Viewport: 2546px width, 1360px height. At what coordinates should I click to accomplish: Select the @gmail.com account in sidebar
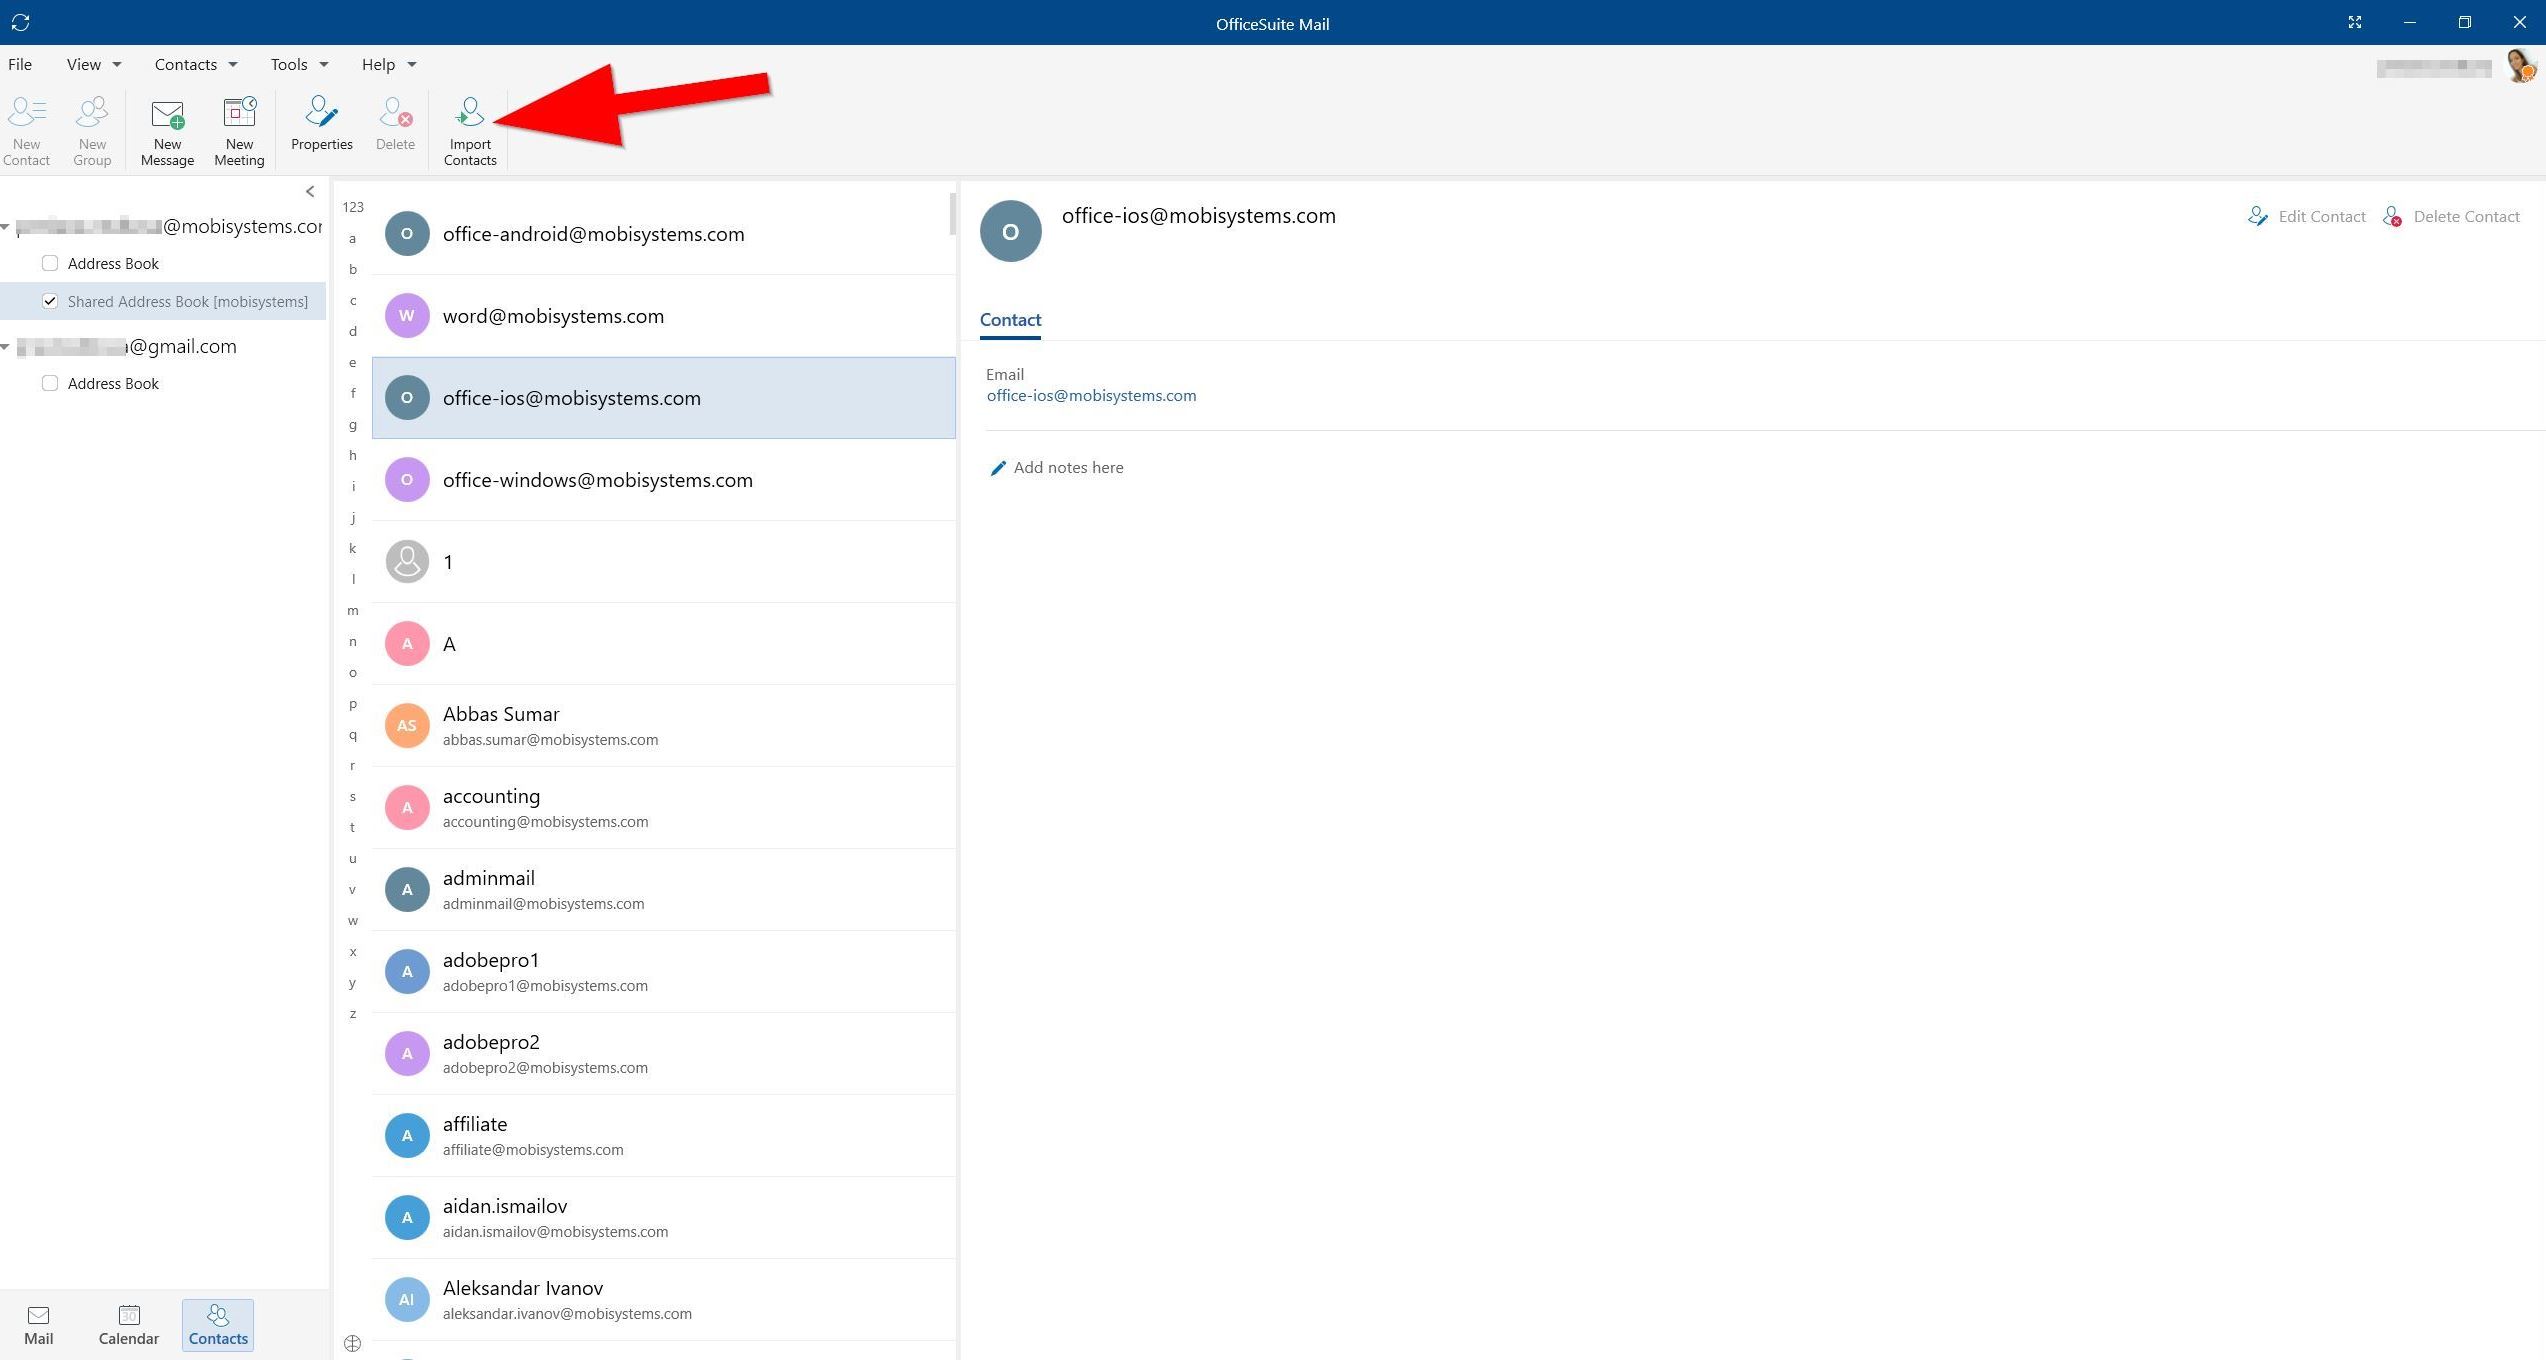[126, 347]
